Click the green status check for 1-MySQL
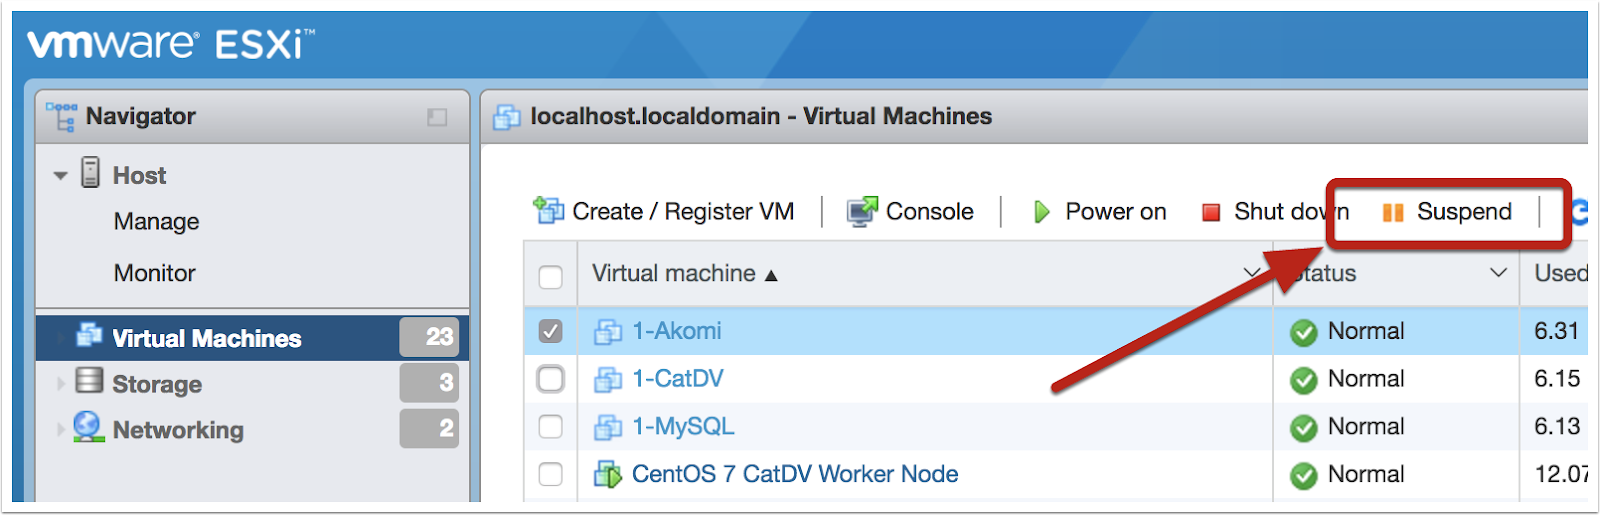 [1304, 428]
